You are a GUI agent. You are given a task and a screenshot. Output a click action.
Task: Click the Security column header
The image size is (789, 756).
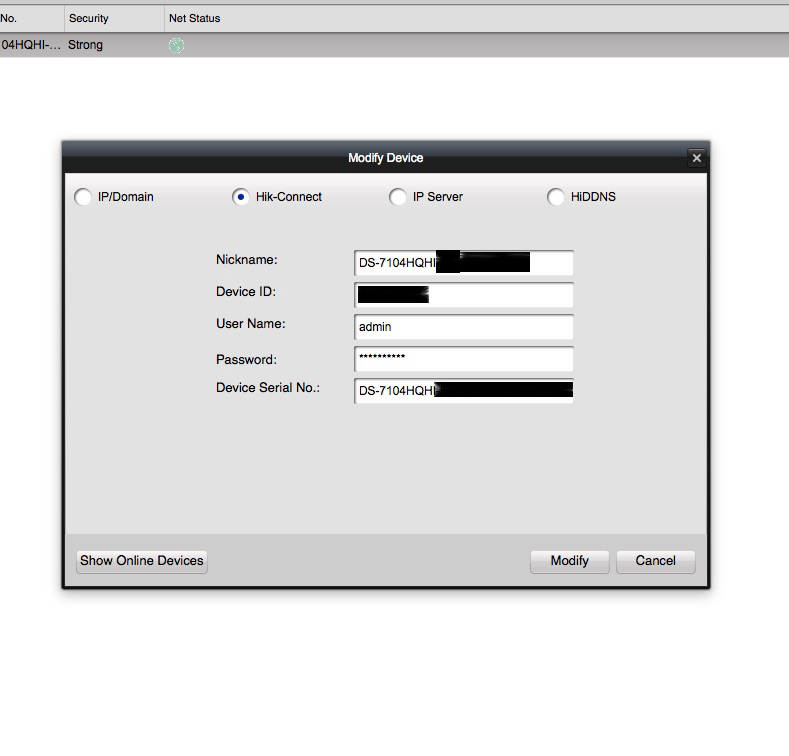click(112, 18)
